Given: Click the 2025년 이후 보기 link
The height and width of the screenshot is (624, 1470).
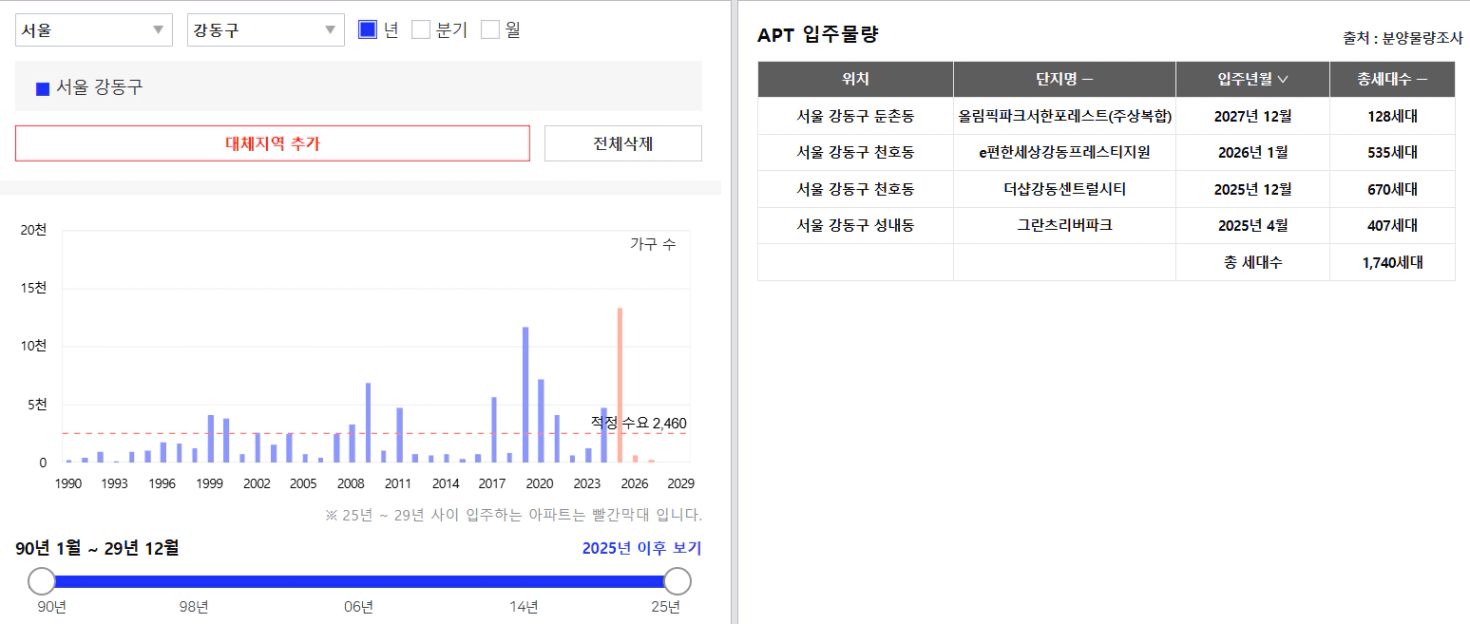Looking at the screenshot, I should (642, 548).
